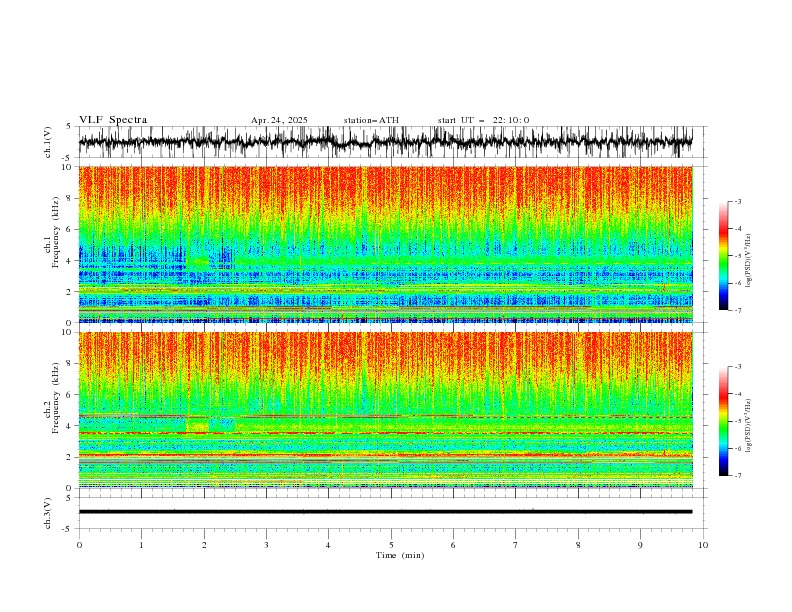This screenshot has height=612, width=792.
Task: Click the ch.2 spectrogram panel
Action: click(385, 410)
